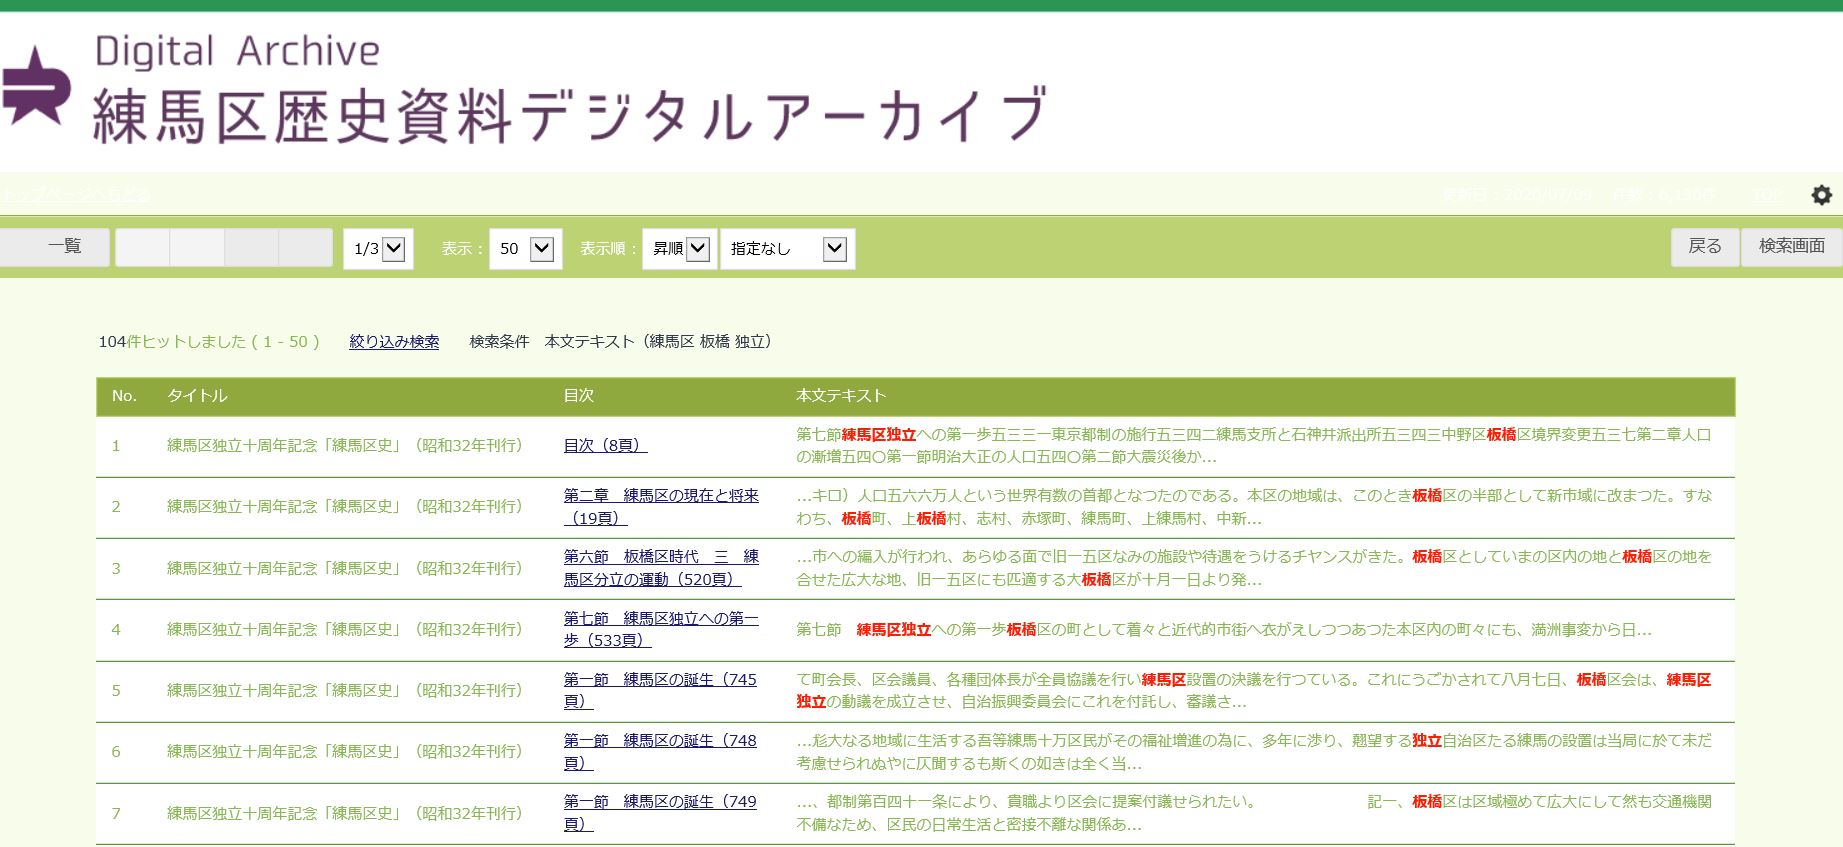Viewport: 1843px width, 847px height.
Task: Click the 戻る back button
Action: click(x=1704, y=246)
